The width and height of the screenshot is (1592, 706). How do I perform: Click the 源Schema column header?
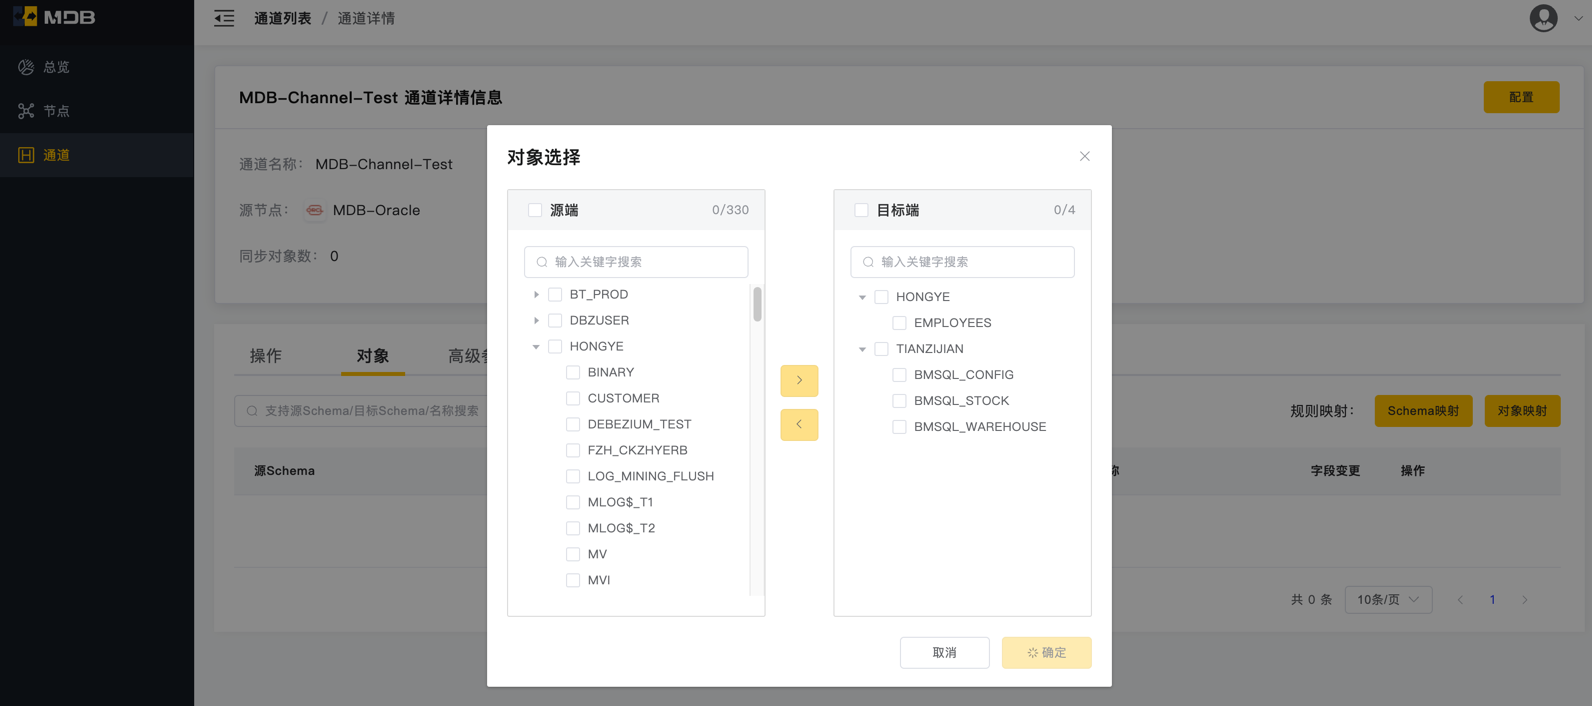284,471
